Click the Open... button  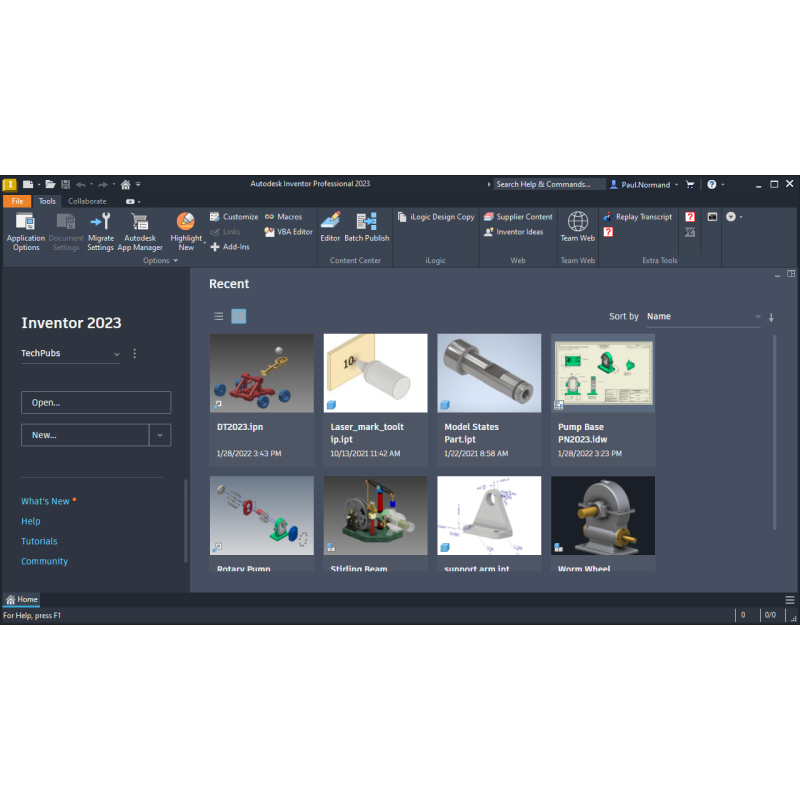pos(96,403)
